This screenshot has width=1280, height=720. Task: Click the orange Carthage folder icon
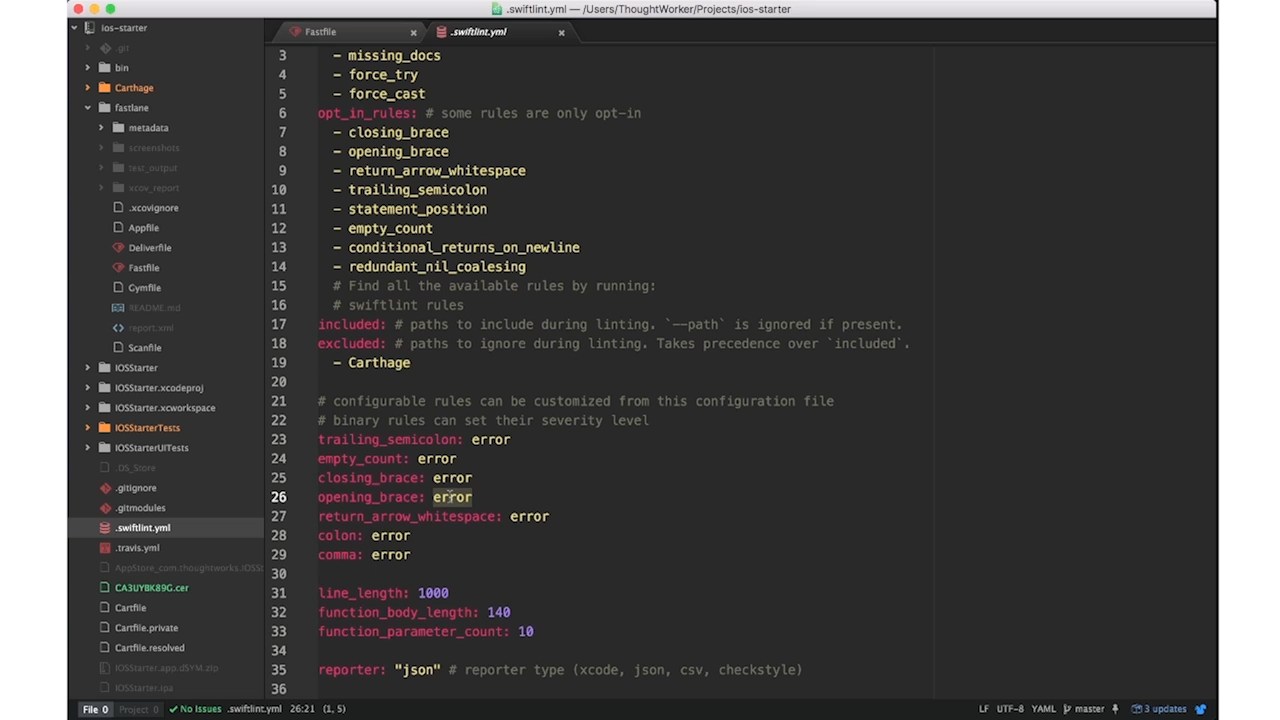tap(105, 88)
